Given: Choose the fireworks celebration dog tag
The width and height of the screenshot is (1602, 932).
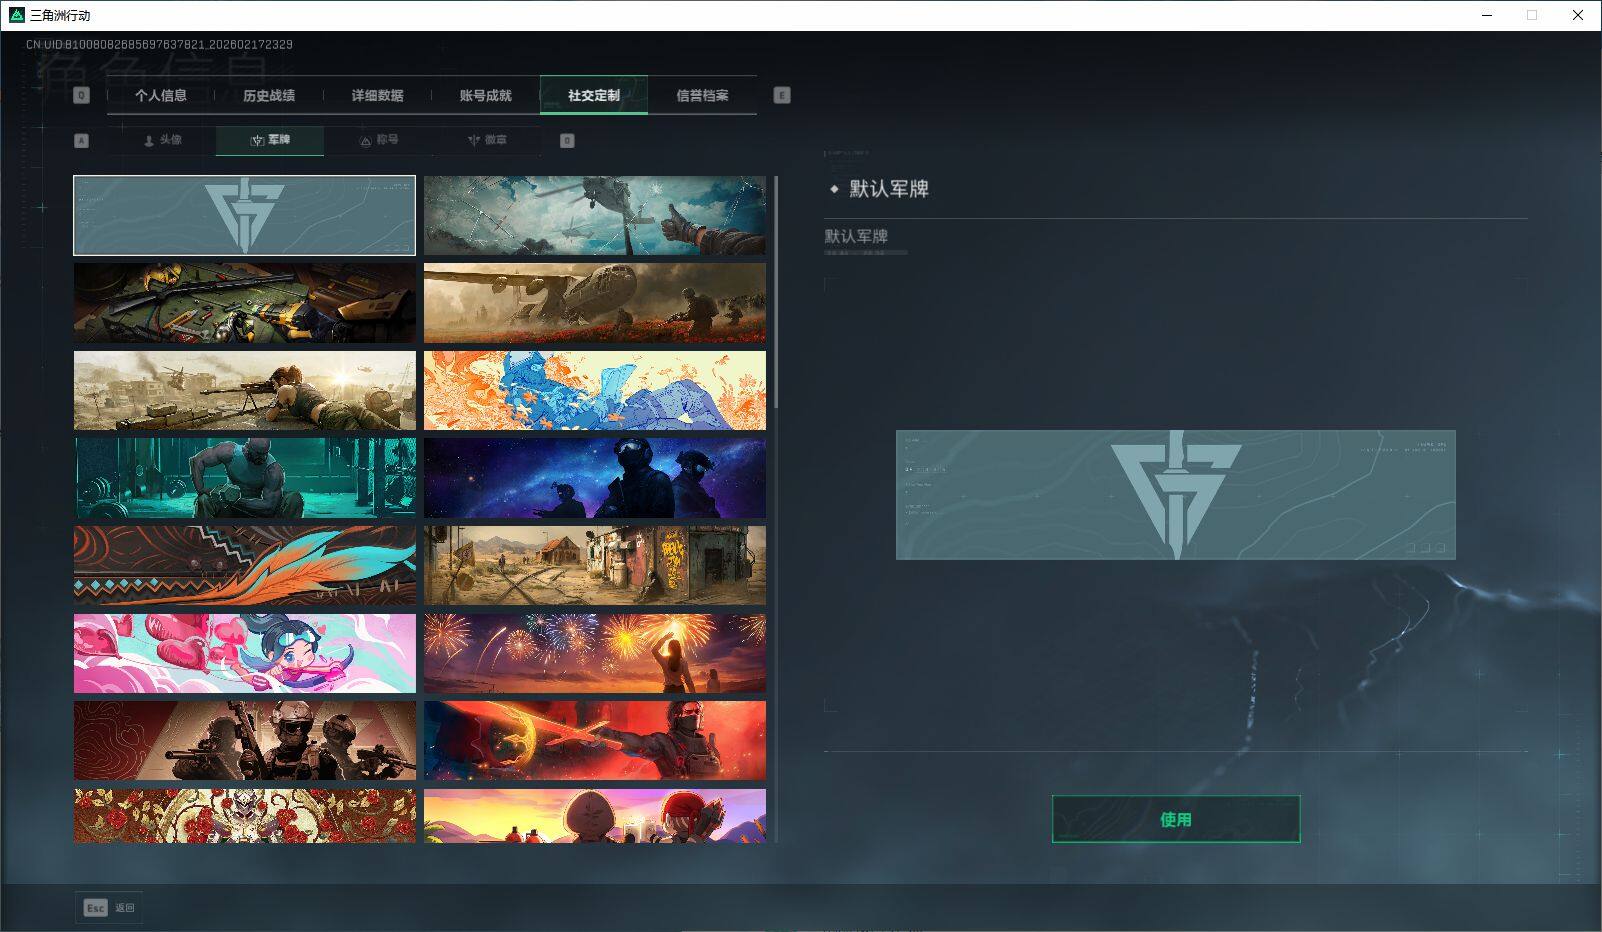Looking at the screenshot, I should (x=595, y=653).
